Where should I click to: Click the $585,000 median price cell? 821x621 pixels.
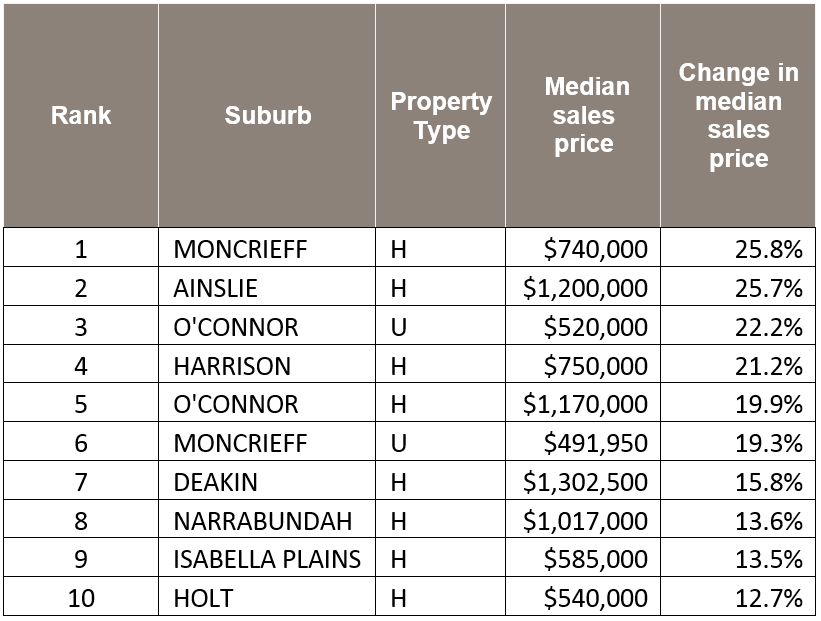pos(596,560)
